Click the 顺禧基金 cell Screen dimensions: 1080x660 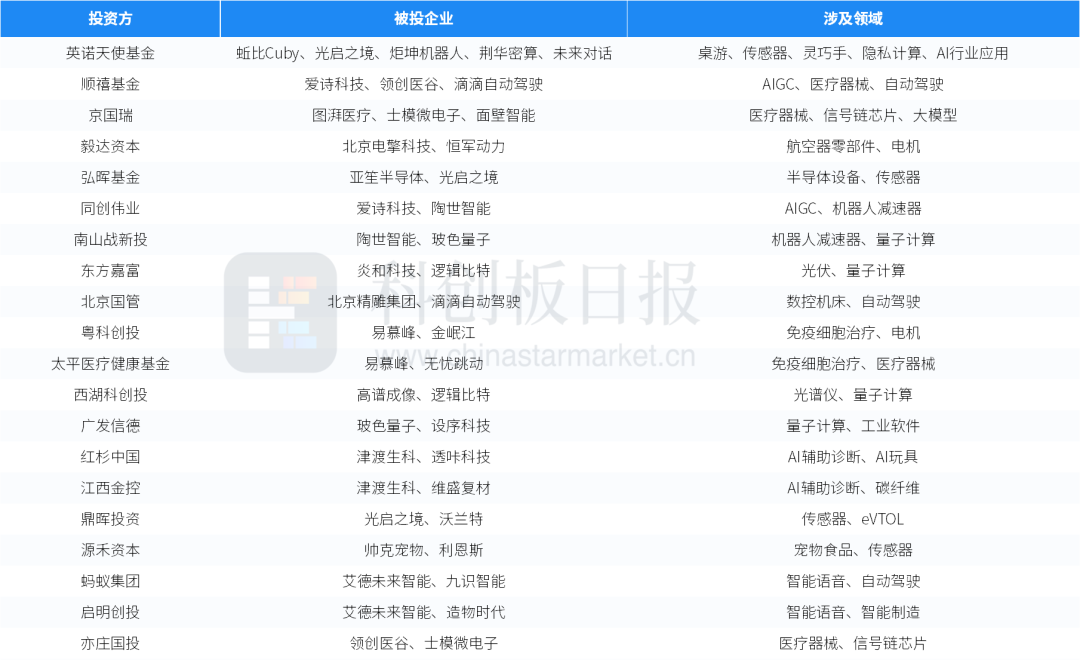point(110,84)
